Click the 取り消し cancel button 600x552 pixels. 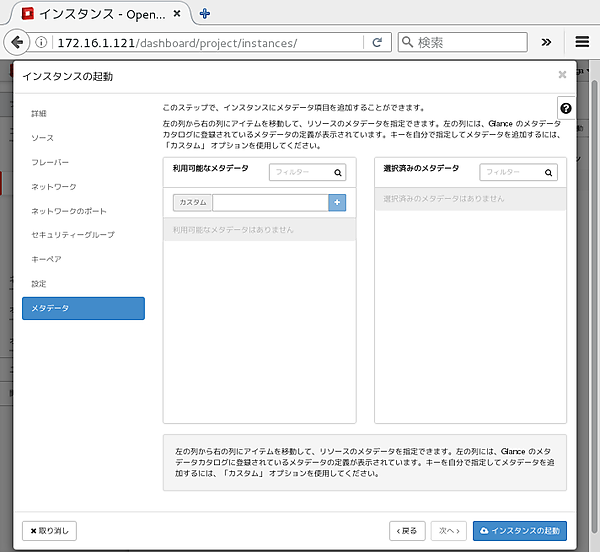click(49, 531)
